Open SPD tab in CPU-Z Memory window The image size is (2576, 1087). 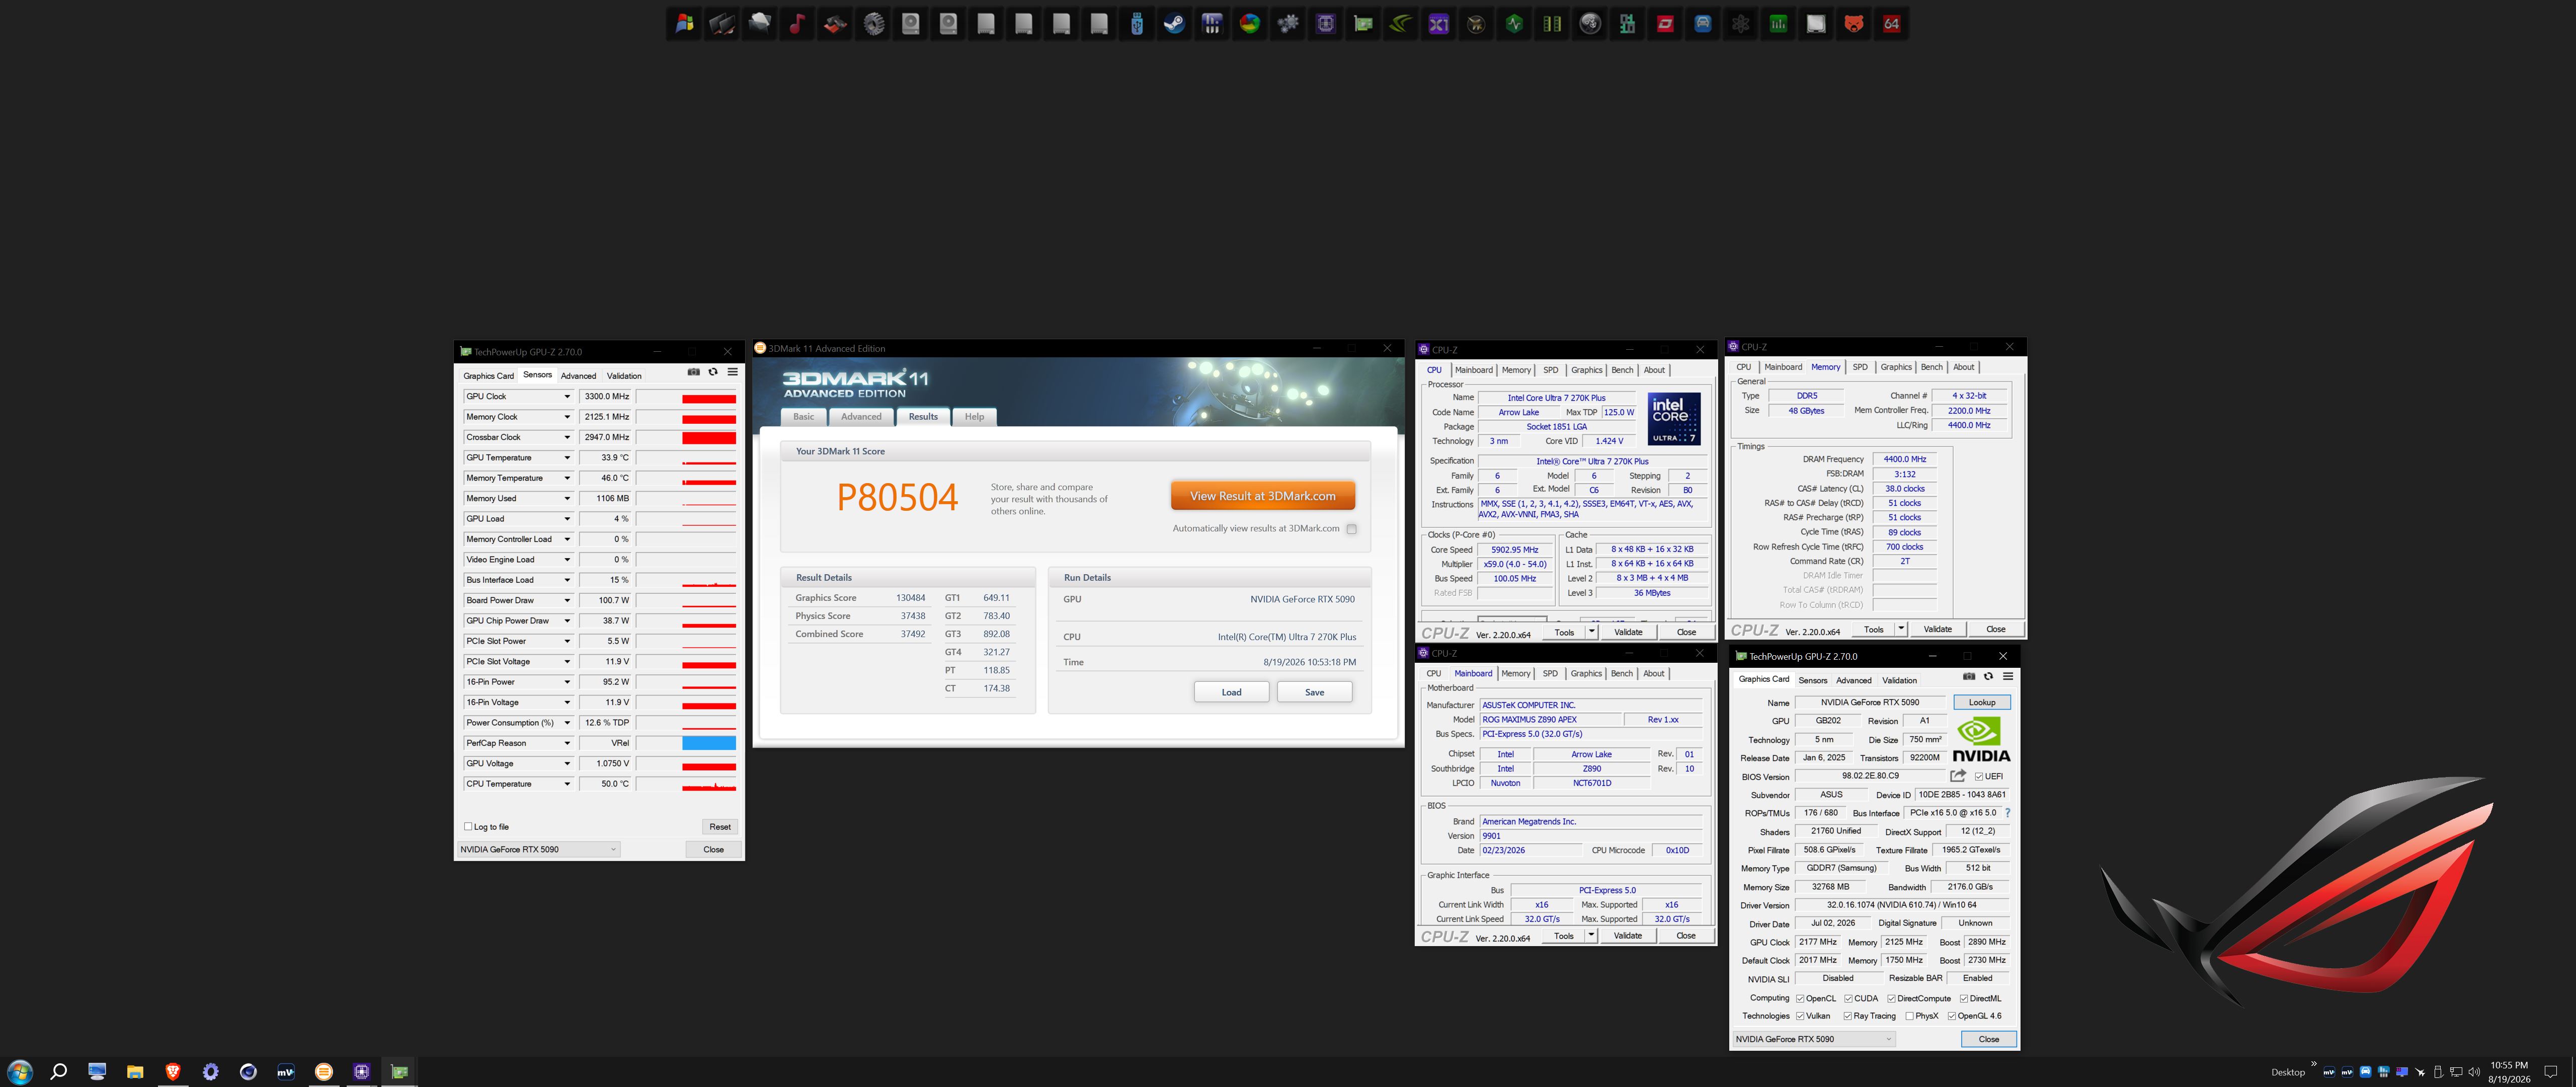pyautogui.click(x=1860, y=367)
